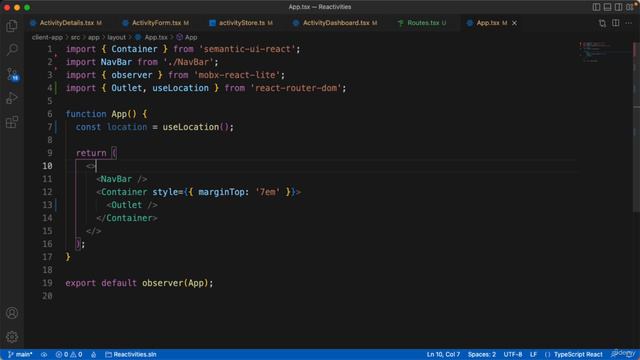
Task: Select TypeScript React language mode
Action: pyautogui.click(x=578, y=354)
